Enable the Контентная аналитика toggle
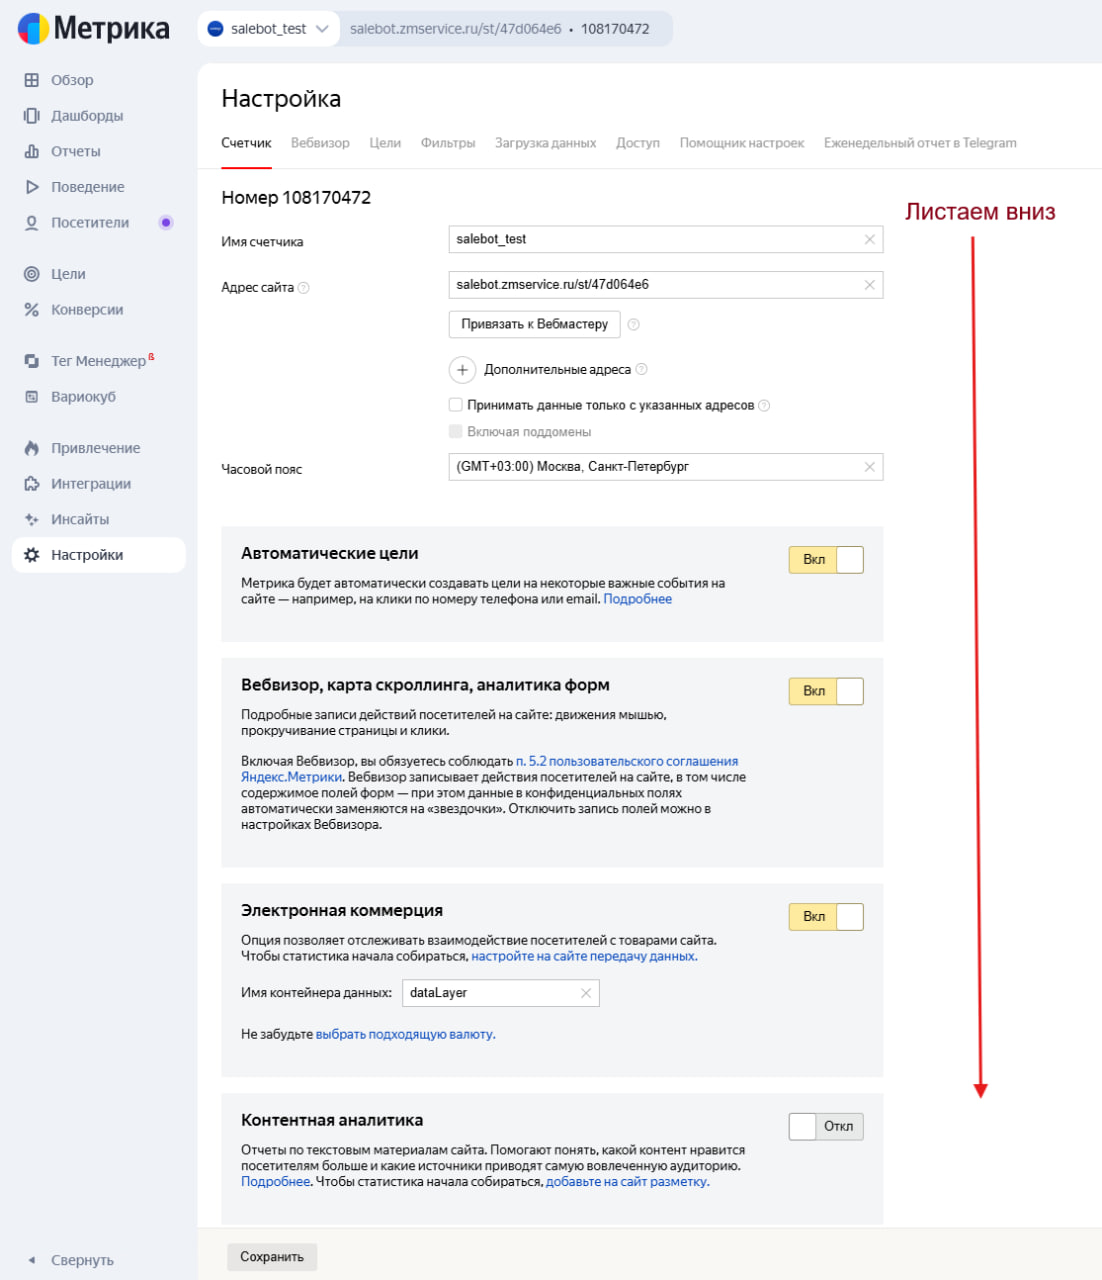The image size is (1102, 1280). point(826,1127)
